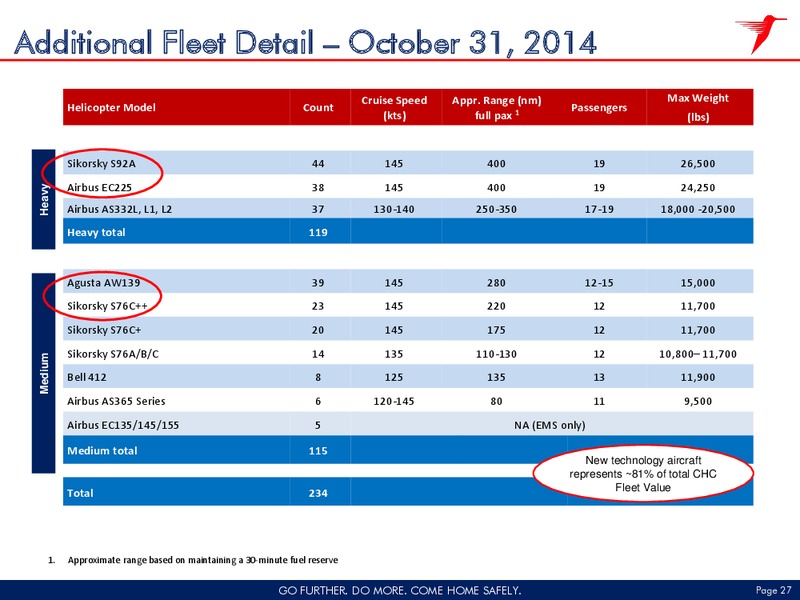This screenshot has width=800, height=600.
Task: Select the 'Bell 412' model name
Action: pos(87,378)
